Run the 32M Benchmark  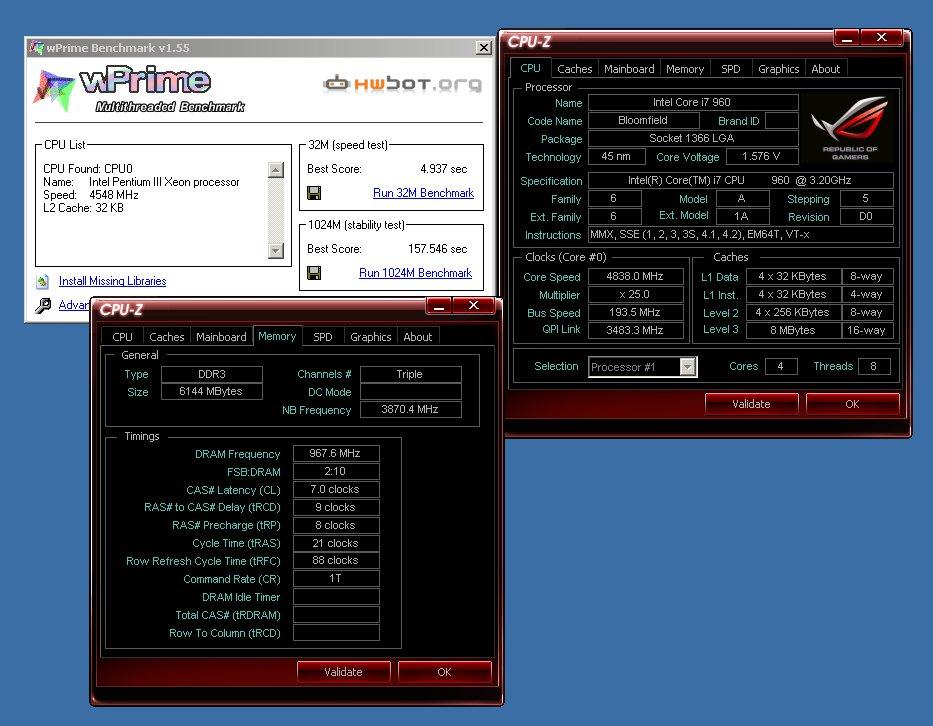coord(423,193)
